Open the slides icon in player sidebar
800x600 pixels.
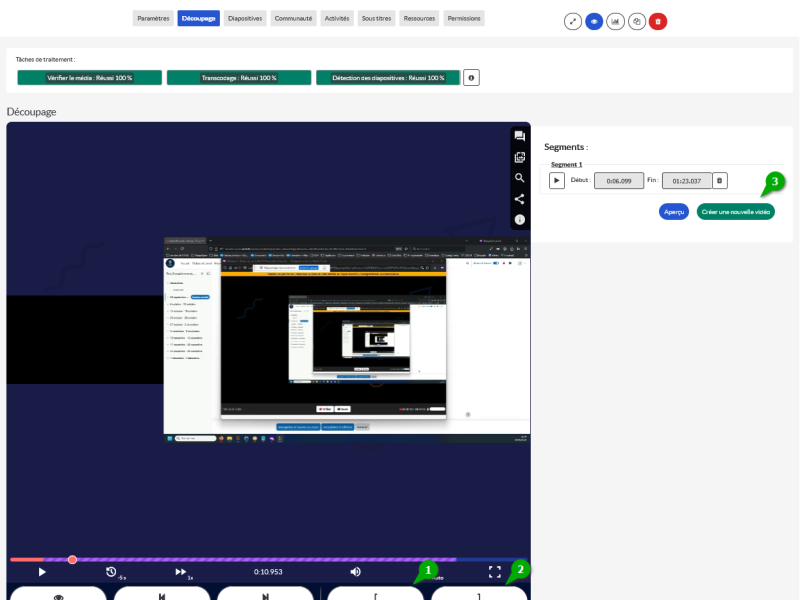click(519, 157)
